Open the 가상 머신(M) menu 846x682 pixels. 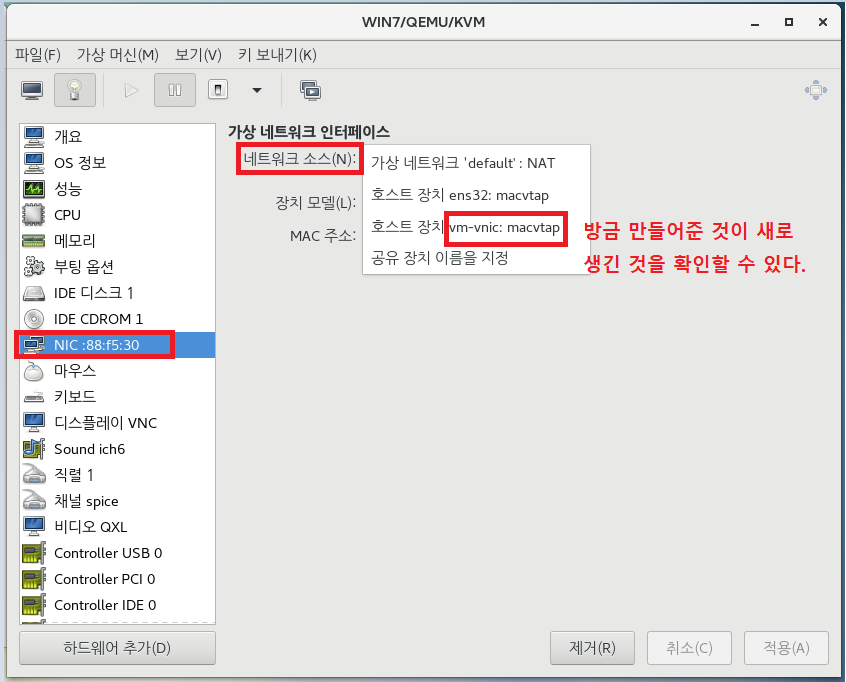click(x=118, y=54)
